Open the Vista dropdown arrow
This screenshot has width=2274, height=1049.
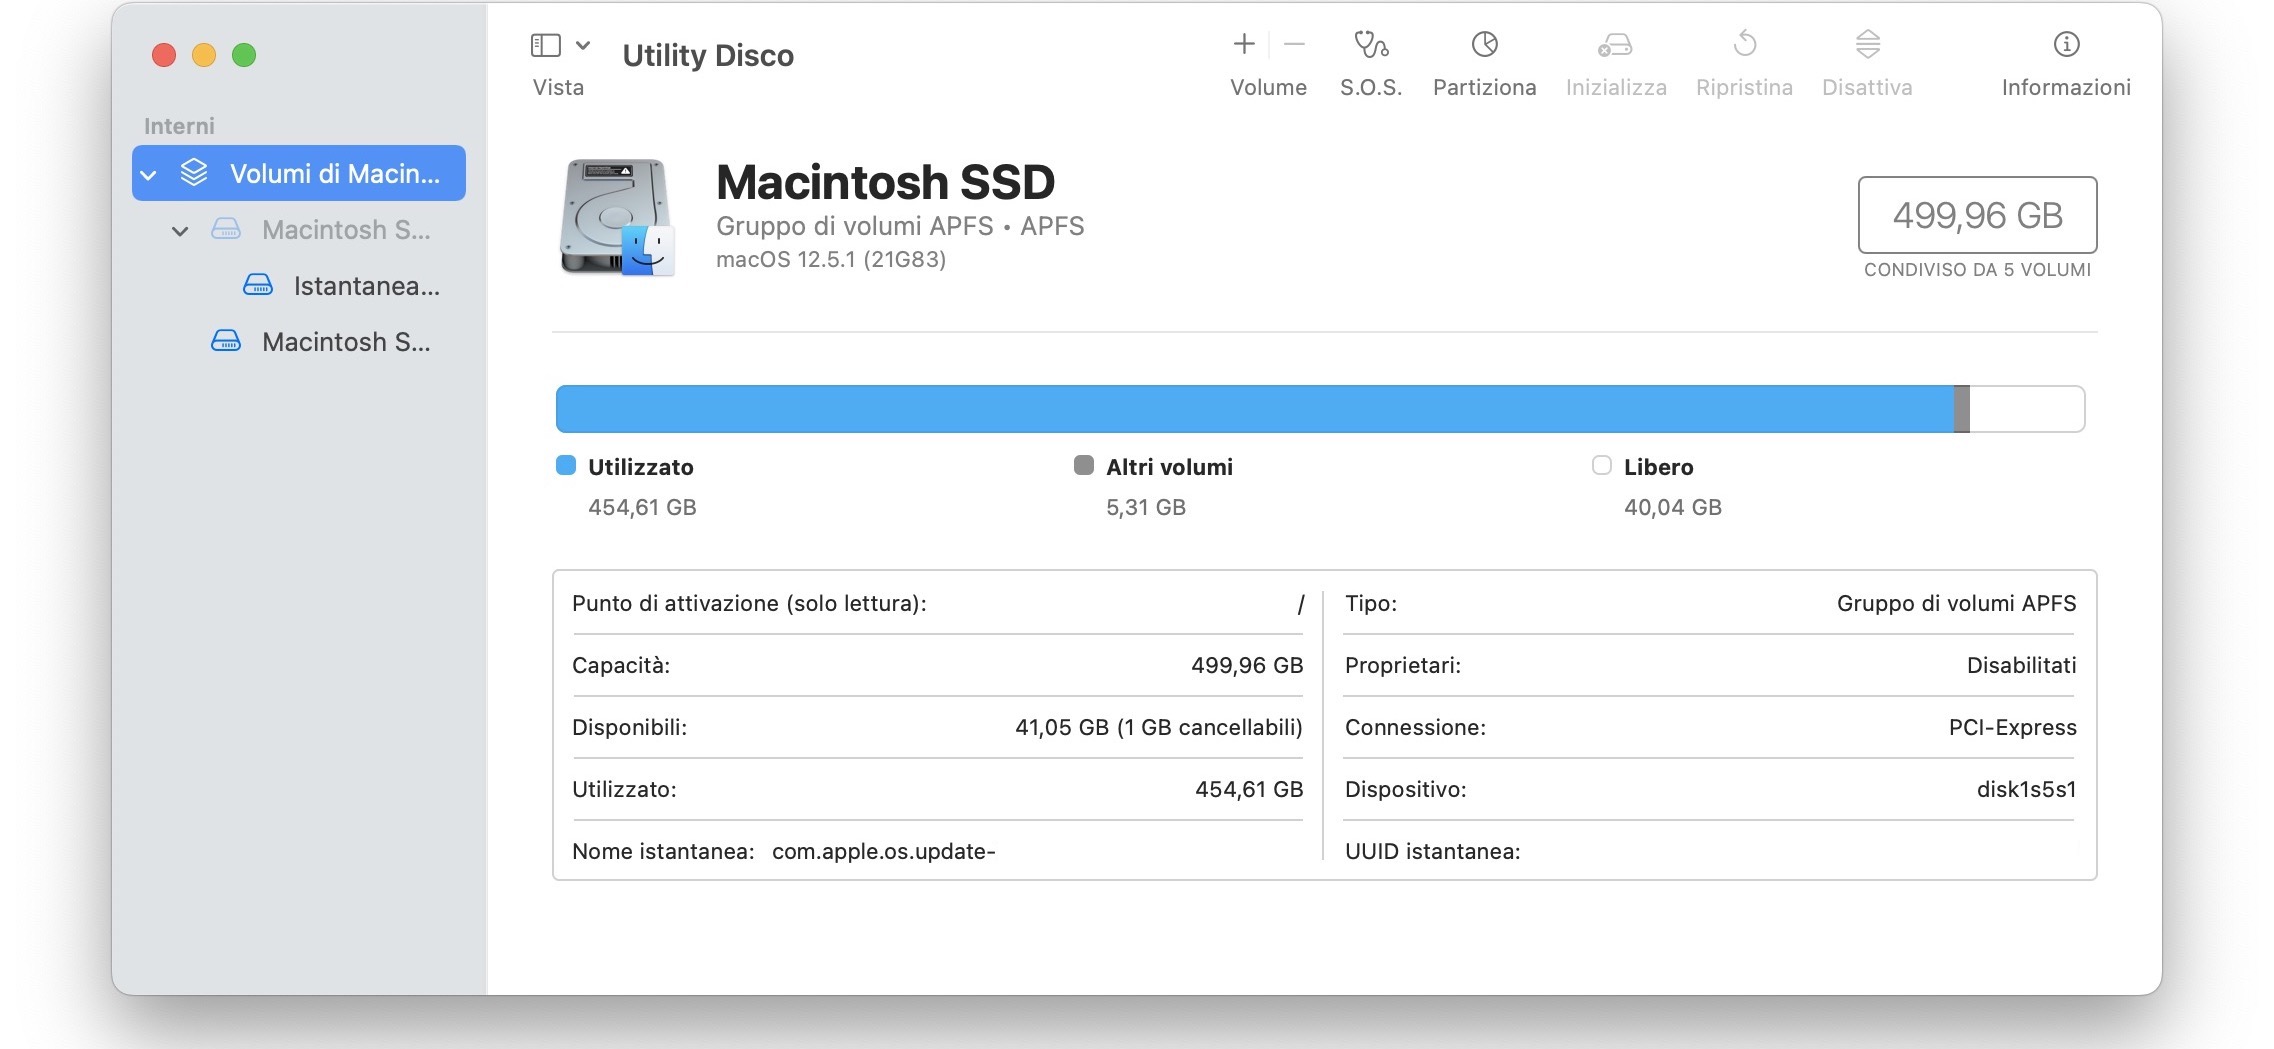pyautogui.click(x=583, y=45)
